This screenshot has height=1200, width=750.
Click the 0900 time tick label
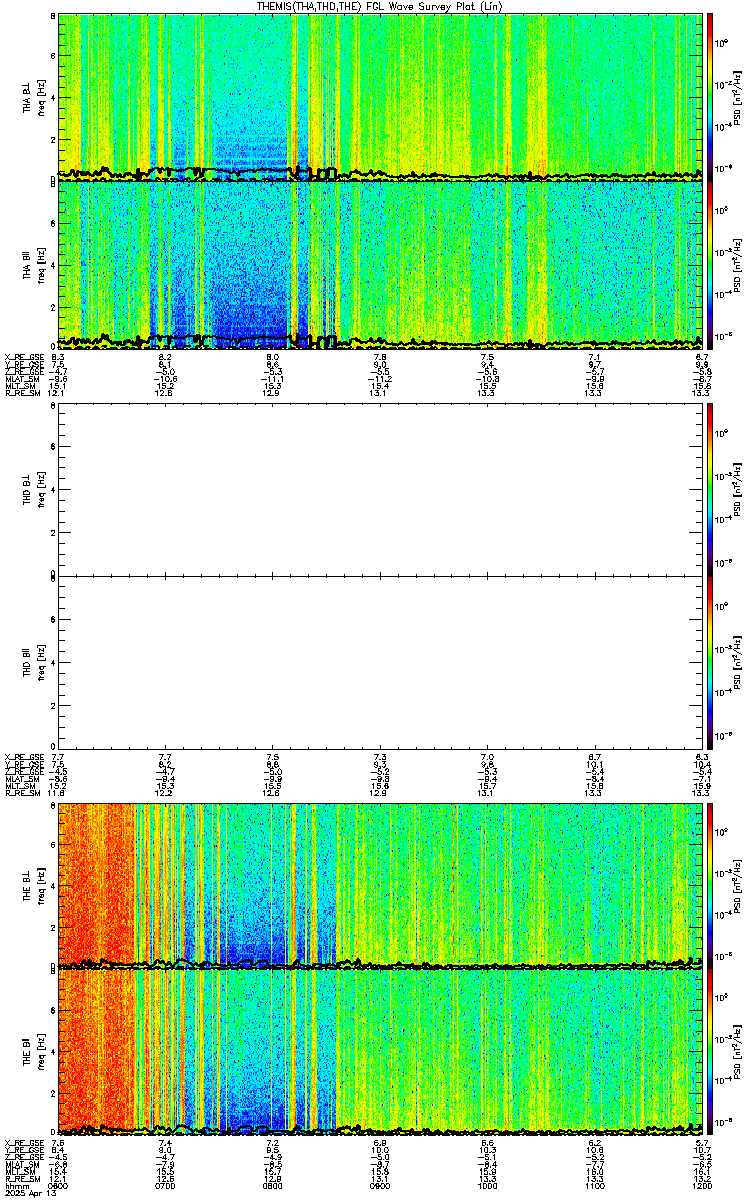point(380,1186)
